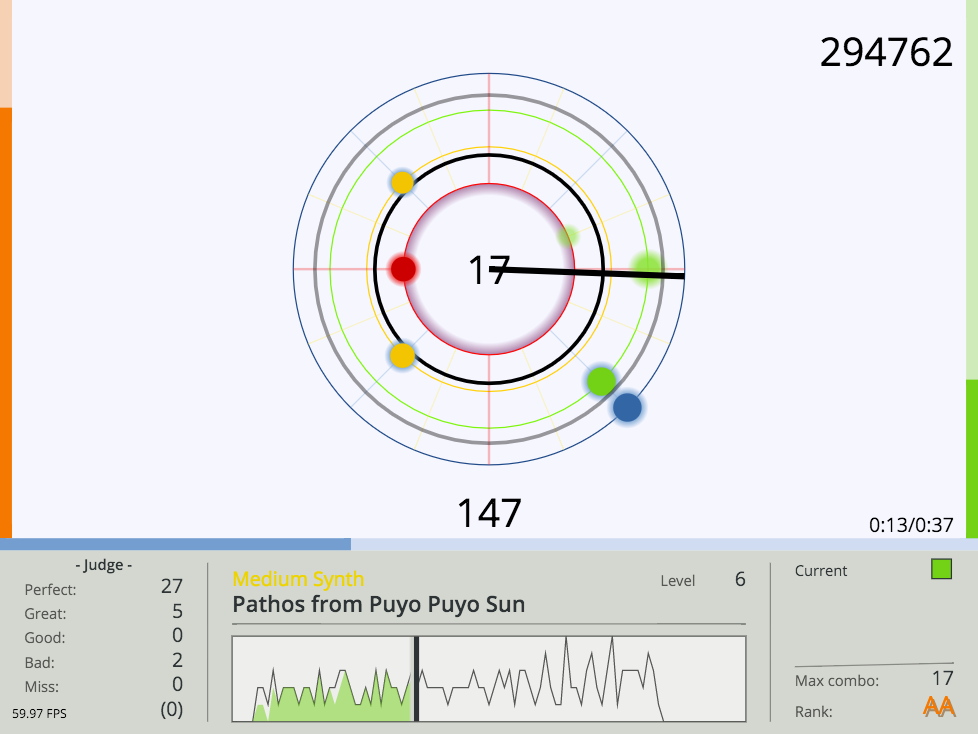This screenshot has width=978, height=734.
Task: Click the blurred green dot on the black needle
Action: coord(647,269)
